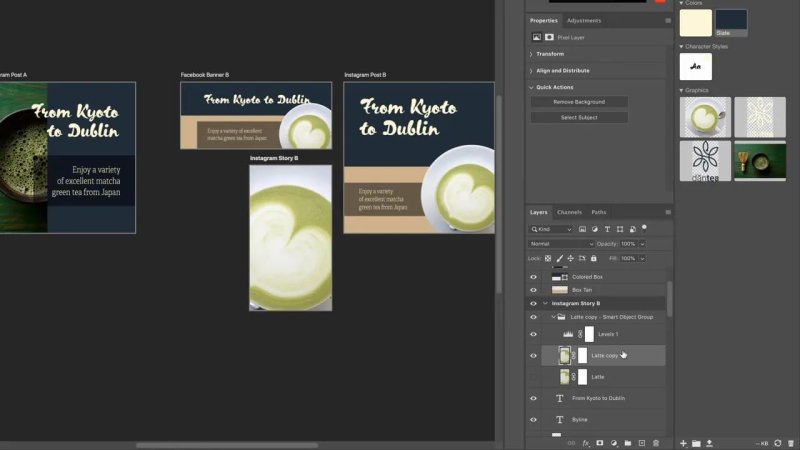Image resolution: width=800 pixels, height=450 pixels.
Task: Hide the Colored Box layer
Action: [x=533, y=277]
